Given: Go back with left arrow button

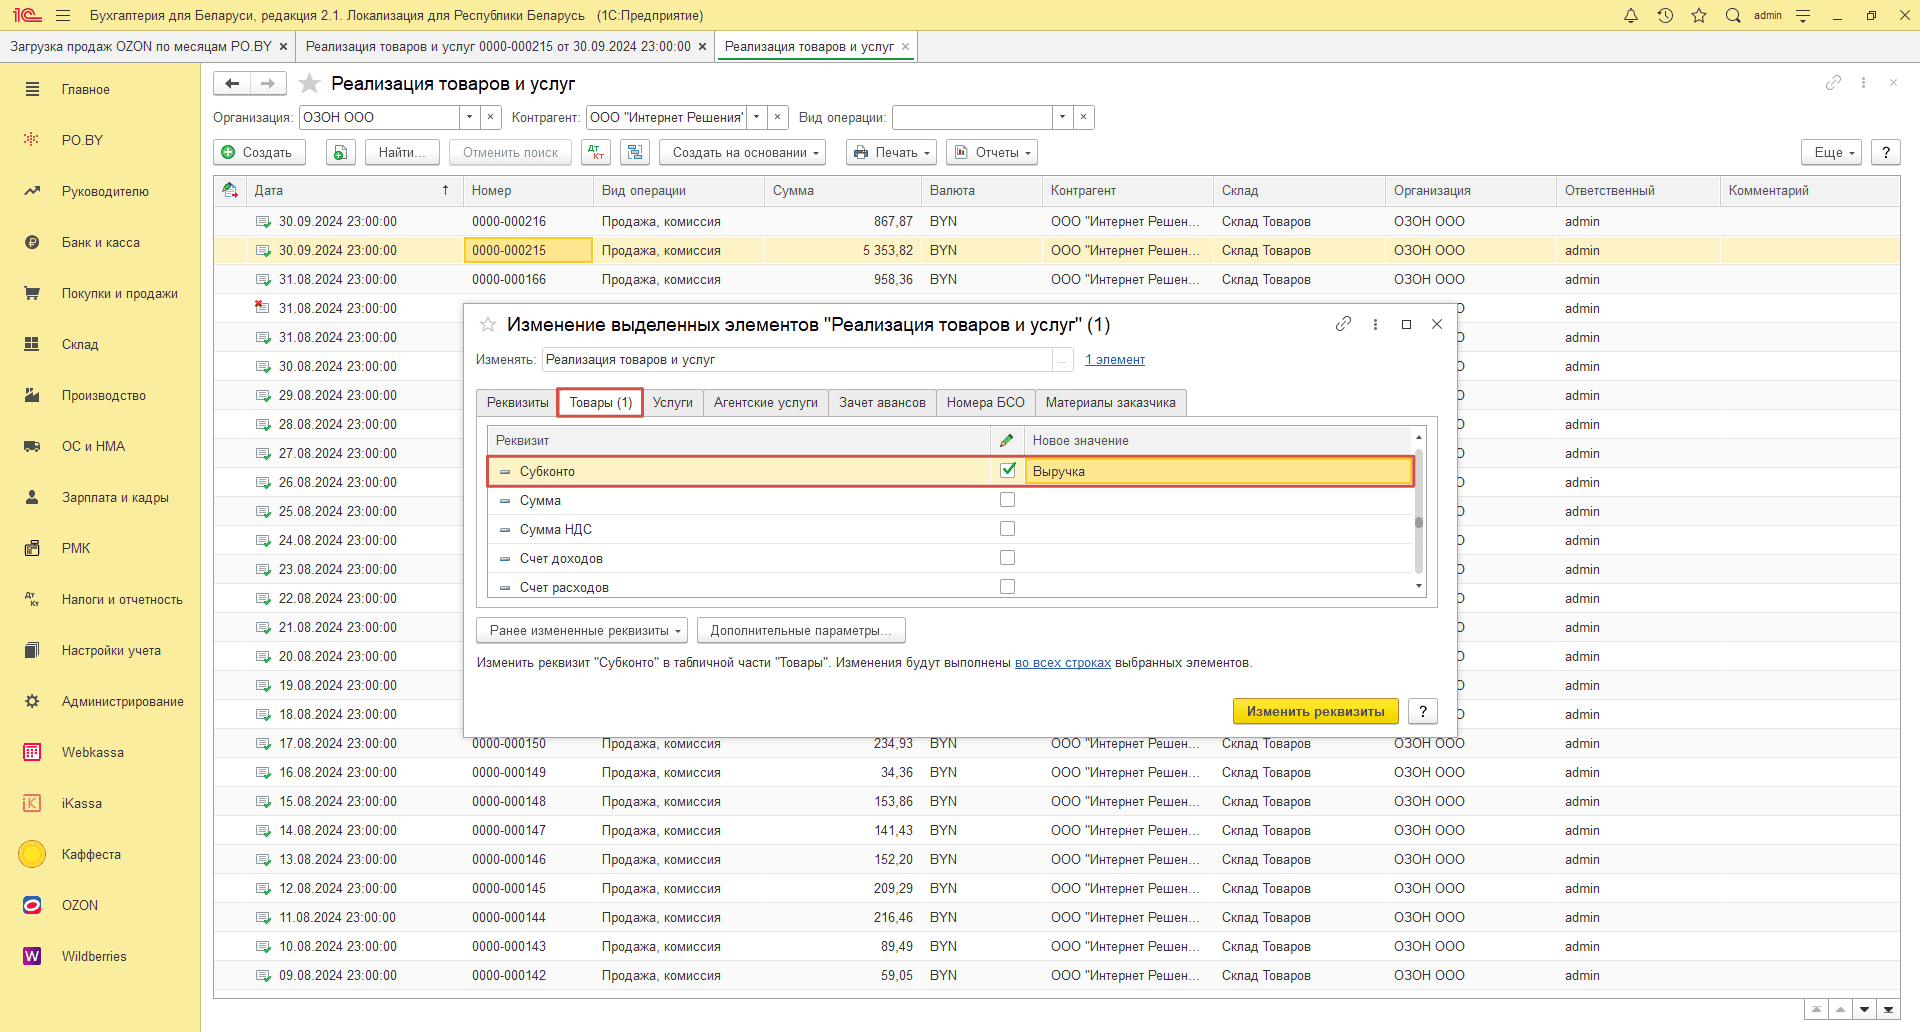Looking at the screenshot, I should tap(232, 84).
